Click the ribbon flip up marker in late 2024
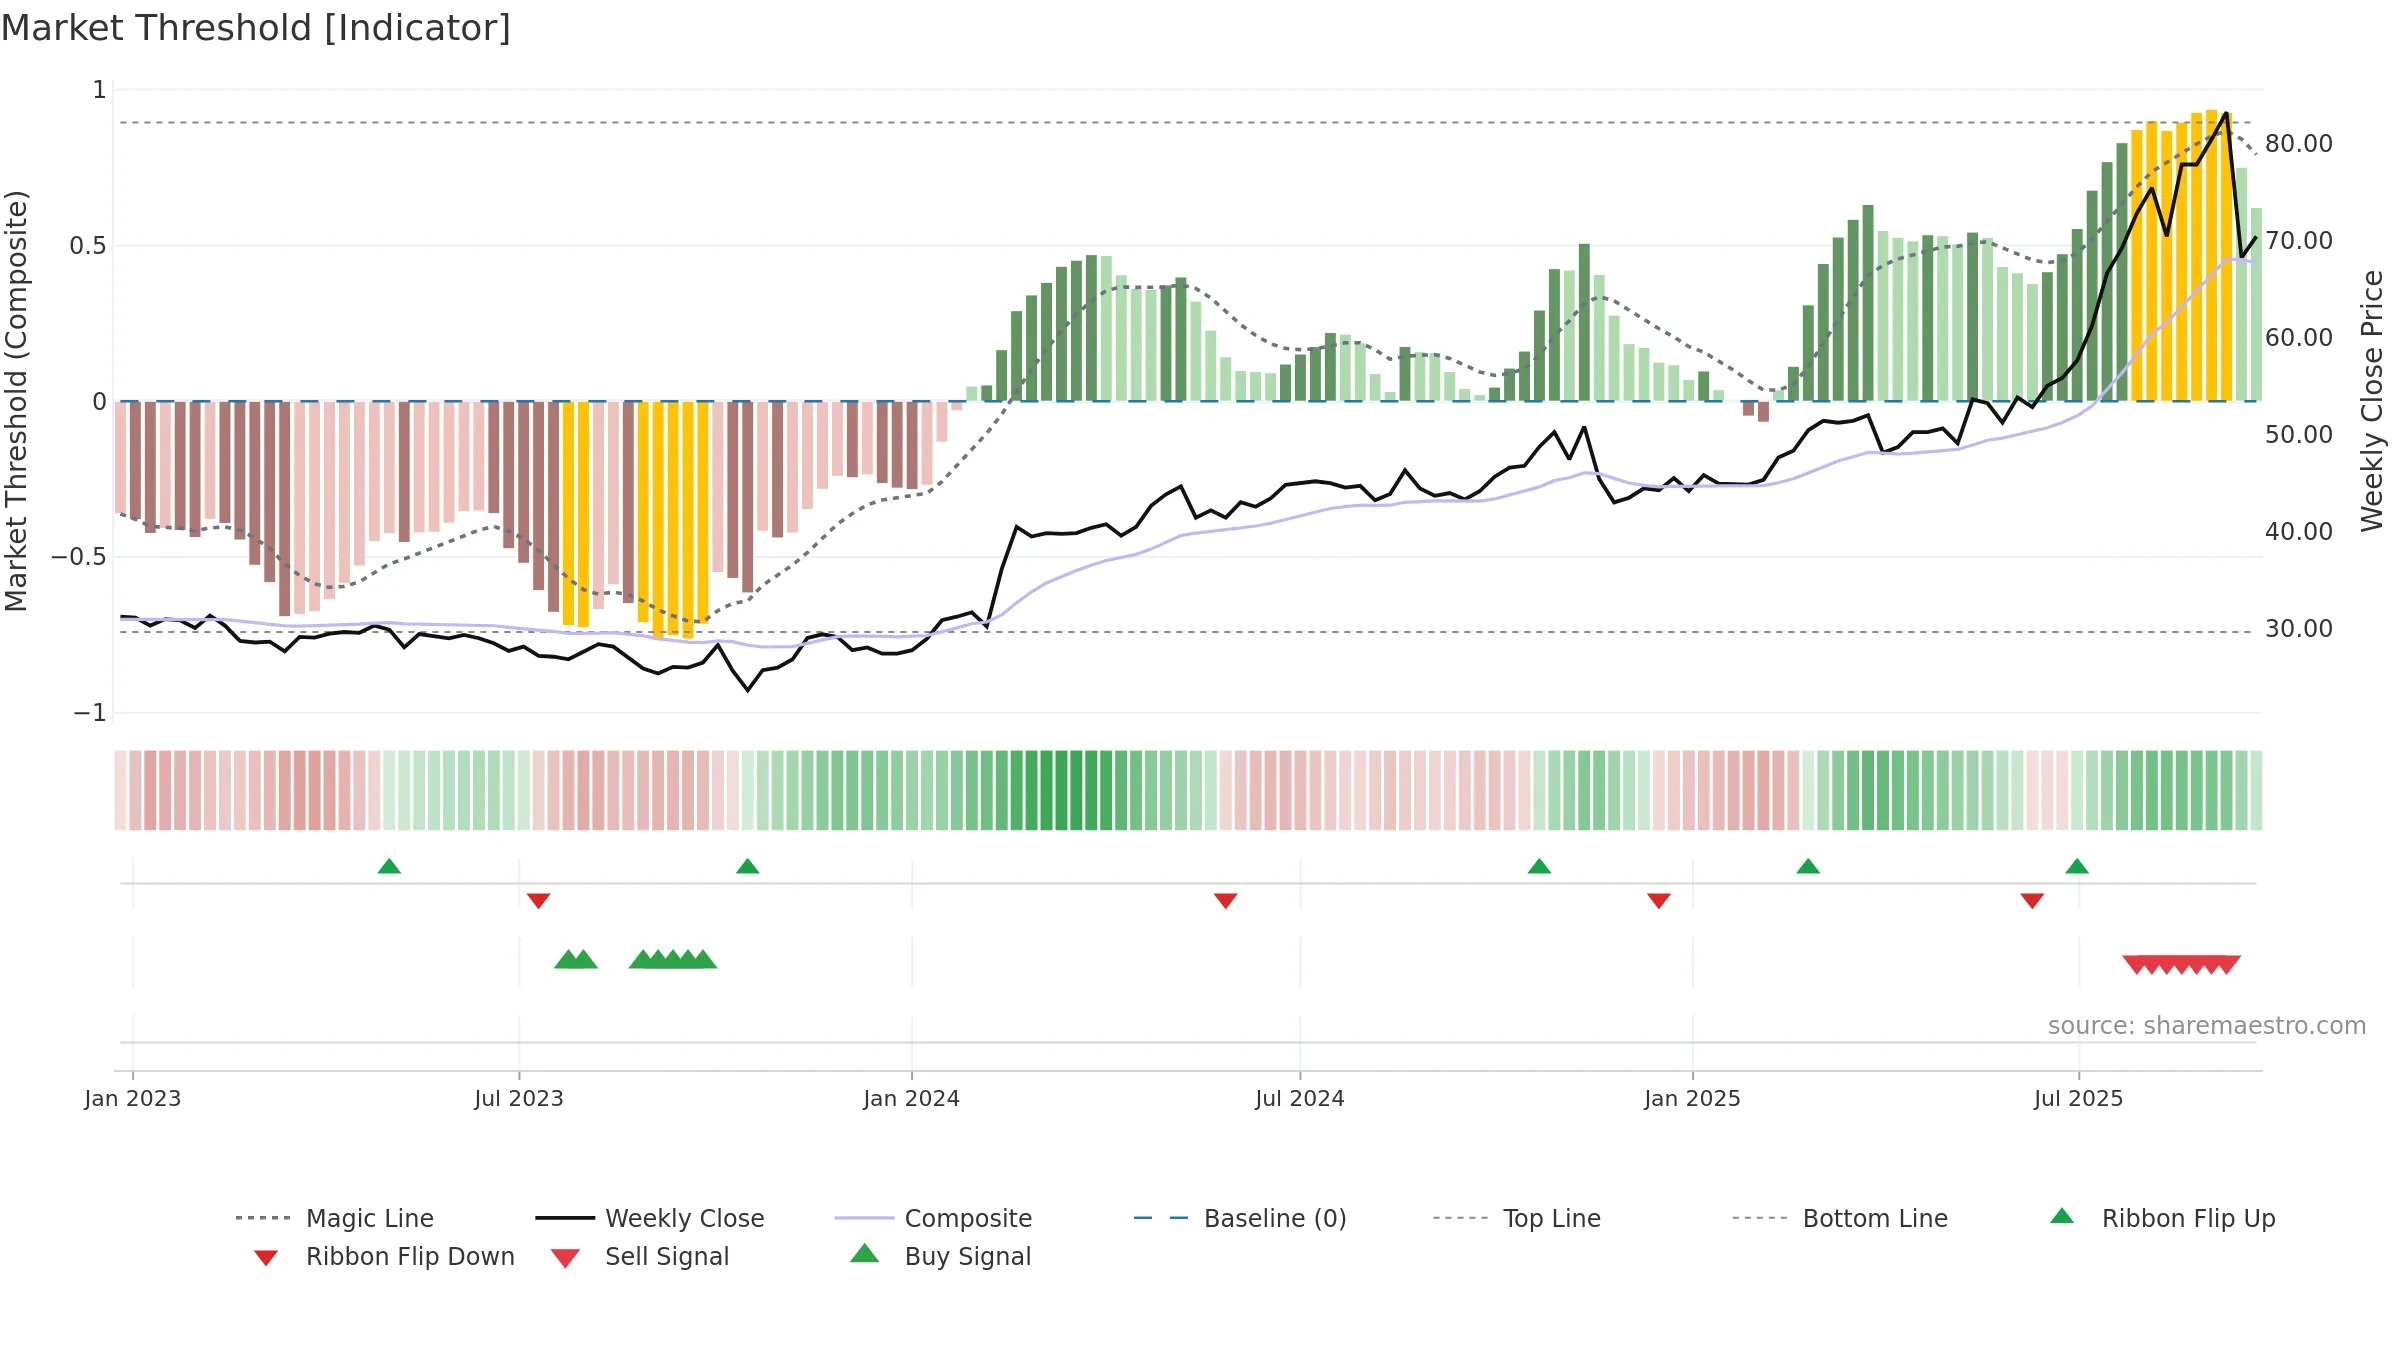The width and height of the screenshot is (2400, 1350). click(1539, 866)
